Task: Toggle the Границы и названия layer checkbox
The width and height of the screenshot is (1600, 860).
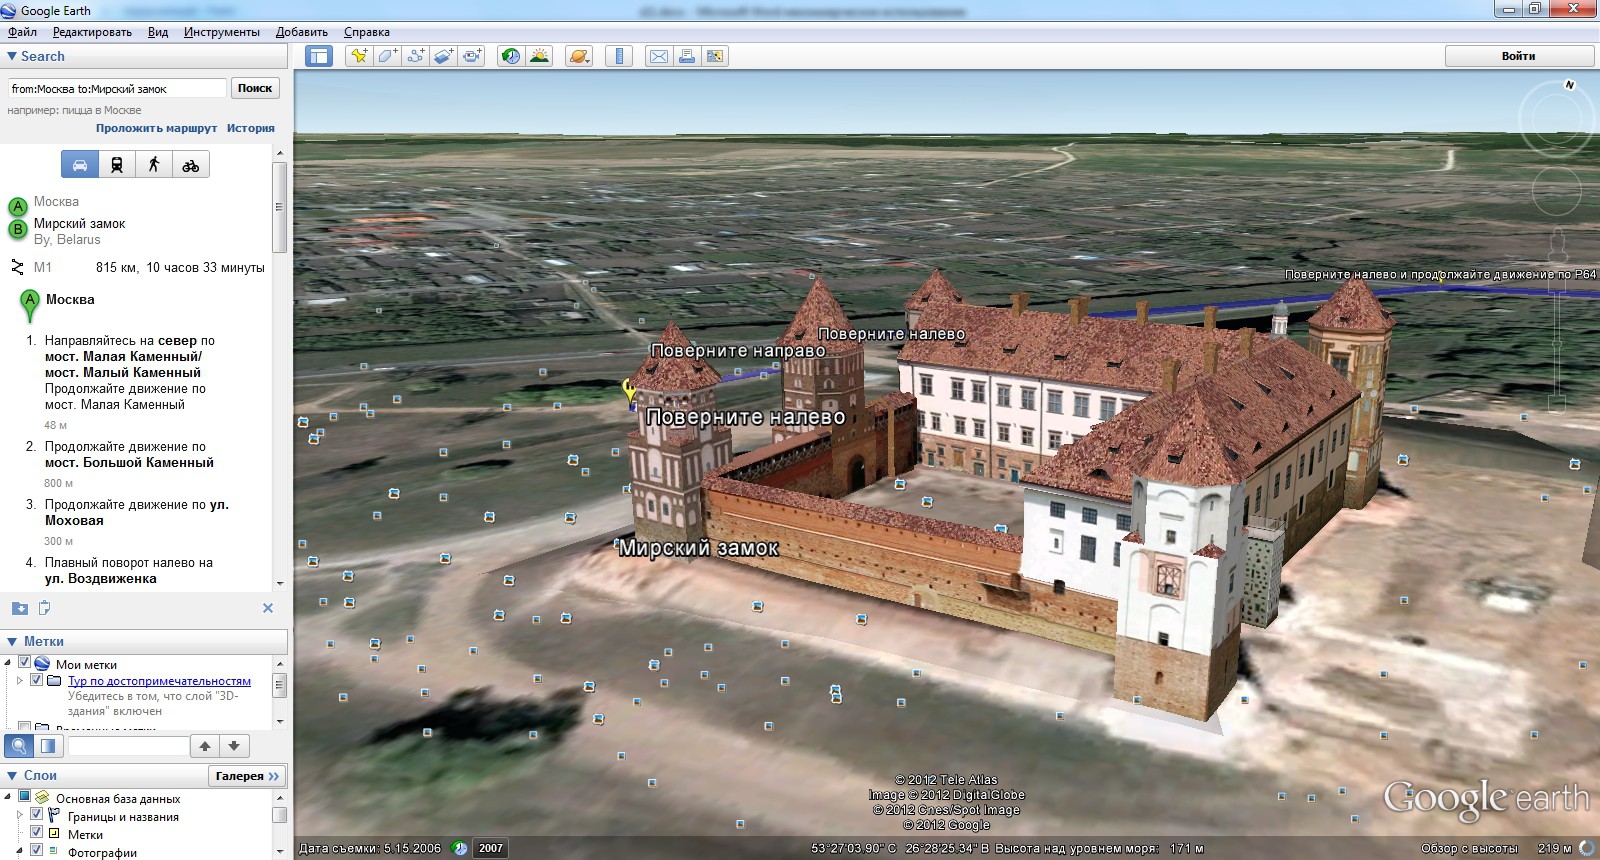Action: click(x=36, y=815)
